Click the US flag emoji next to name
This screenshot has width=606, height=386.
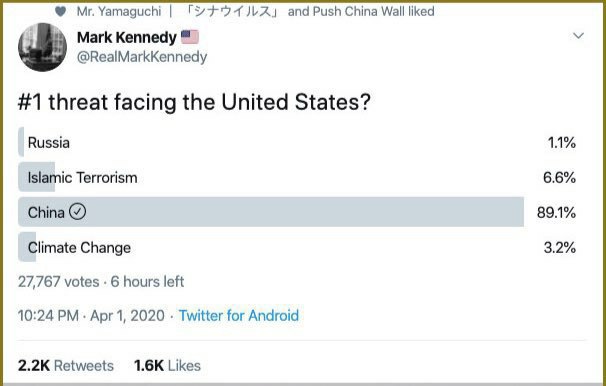click(190, 37)
